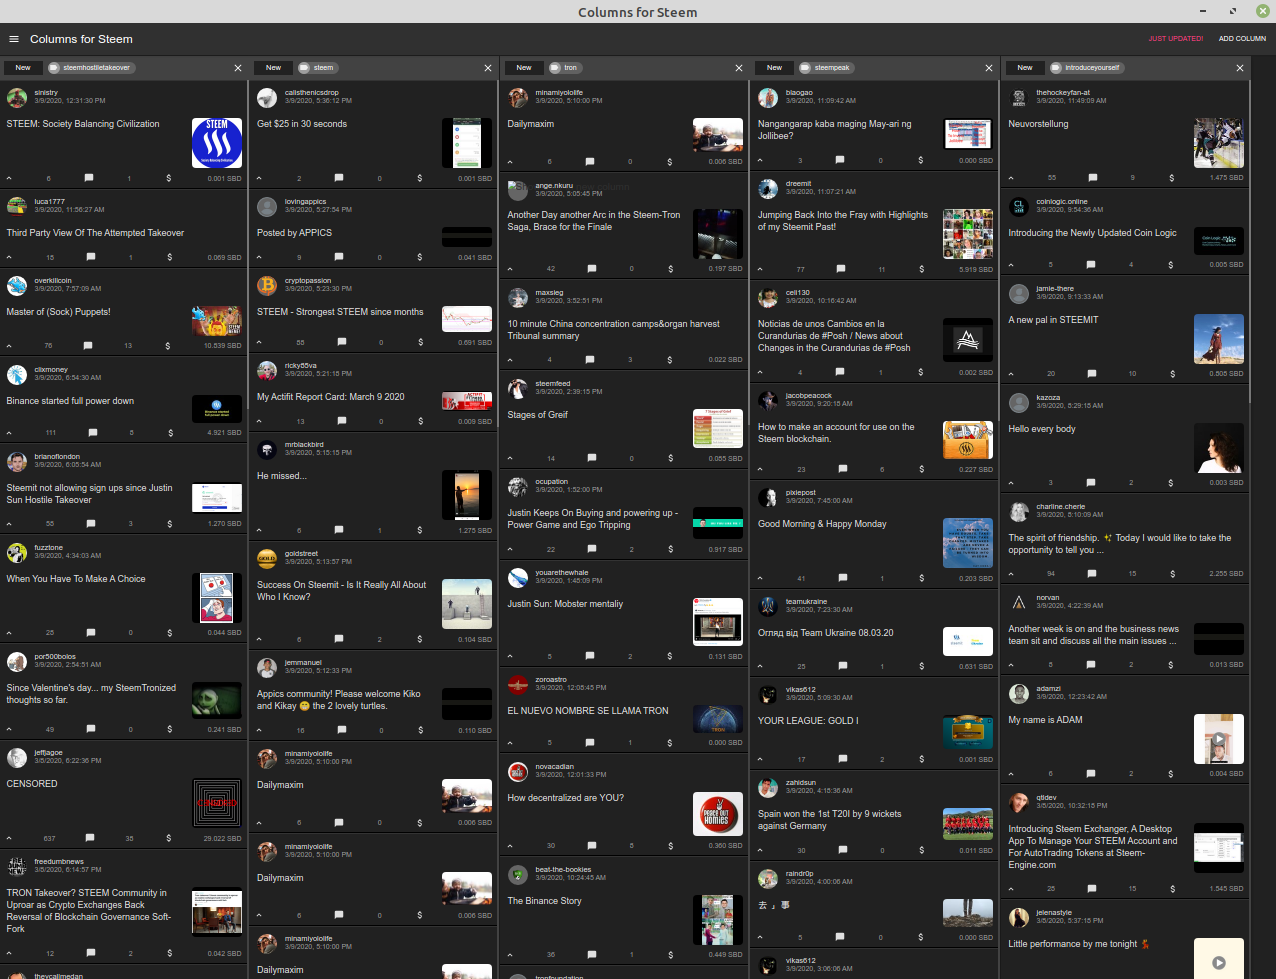Open the brianoflondon username link
The image size is (1276, 979).
pos(57,457)
